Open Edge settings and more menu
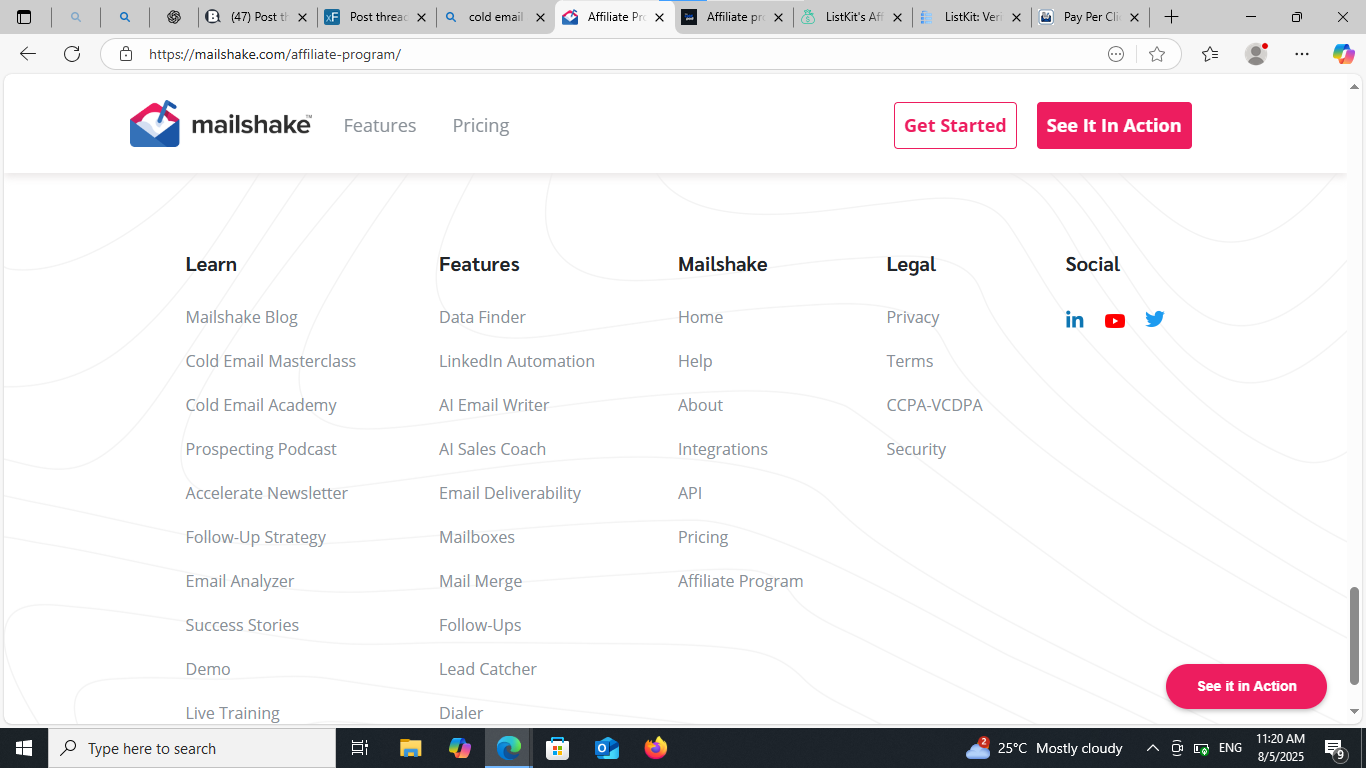The height and width of the screenshot is (768, 1366). click(1301, 54)
